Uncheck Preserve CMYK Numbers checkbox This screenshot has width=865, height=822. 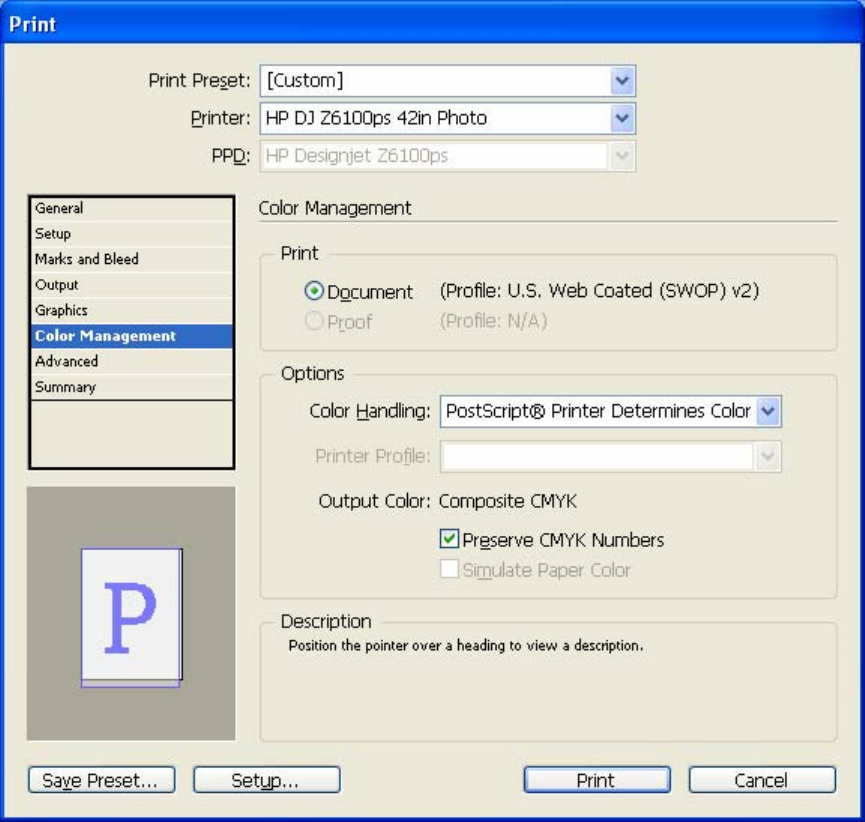coord(450,540)
